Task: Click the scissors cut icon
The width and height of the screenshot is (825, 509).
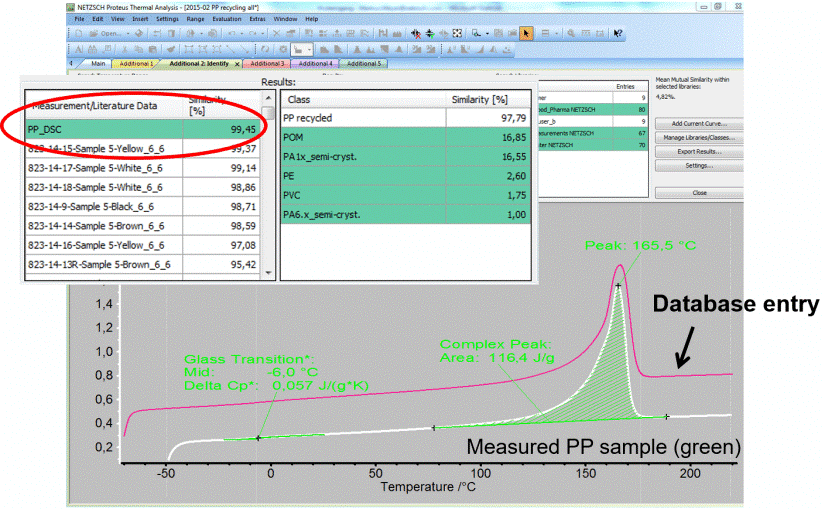Action: [x=125, y=49]
